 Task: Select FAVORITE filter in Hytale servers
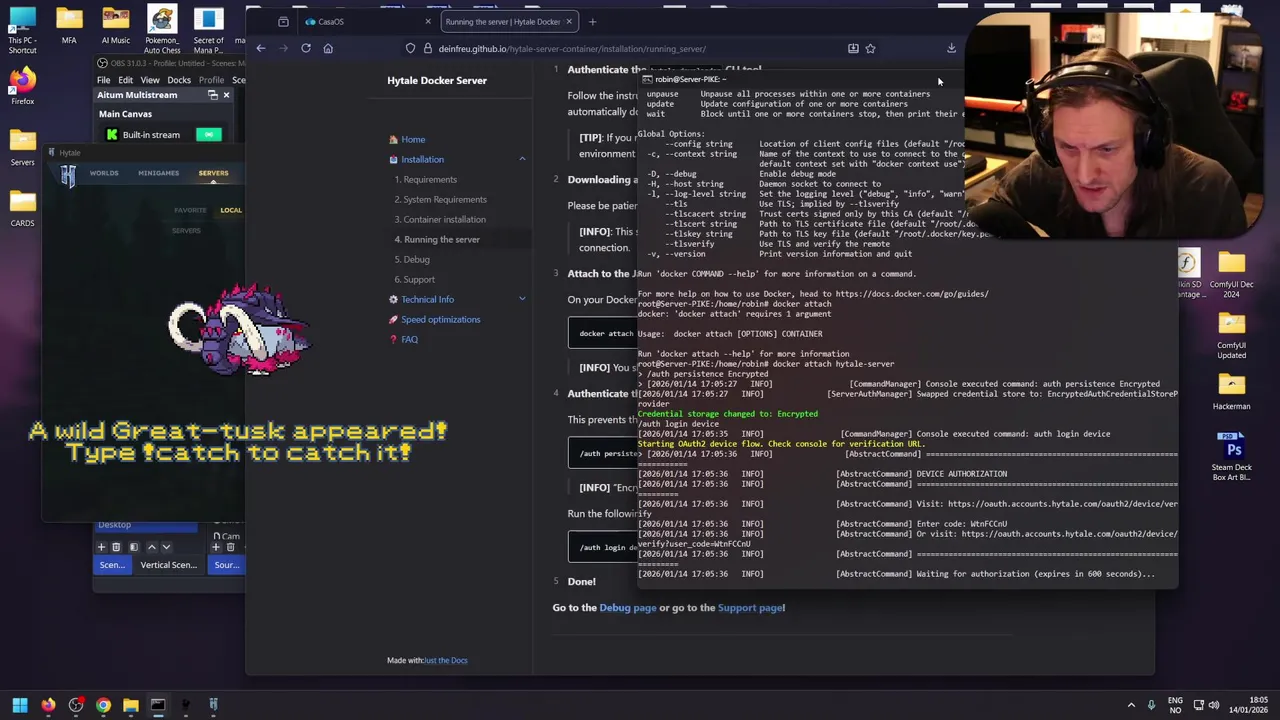coord(190,210)
